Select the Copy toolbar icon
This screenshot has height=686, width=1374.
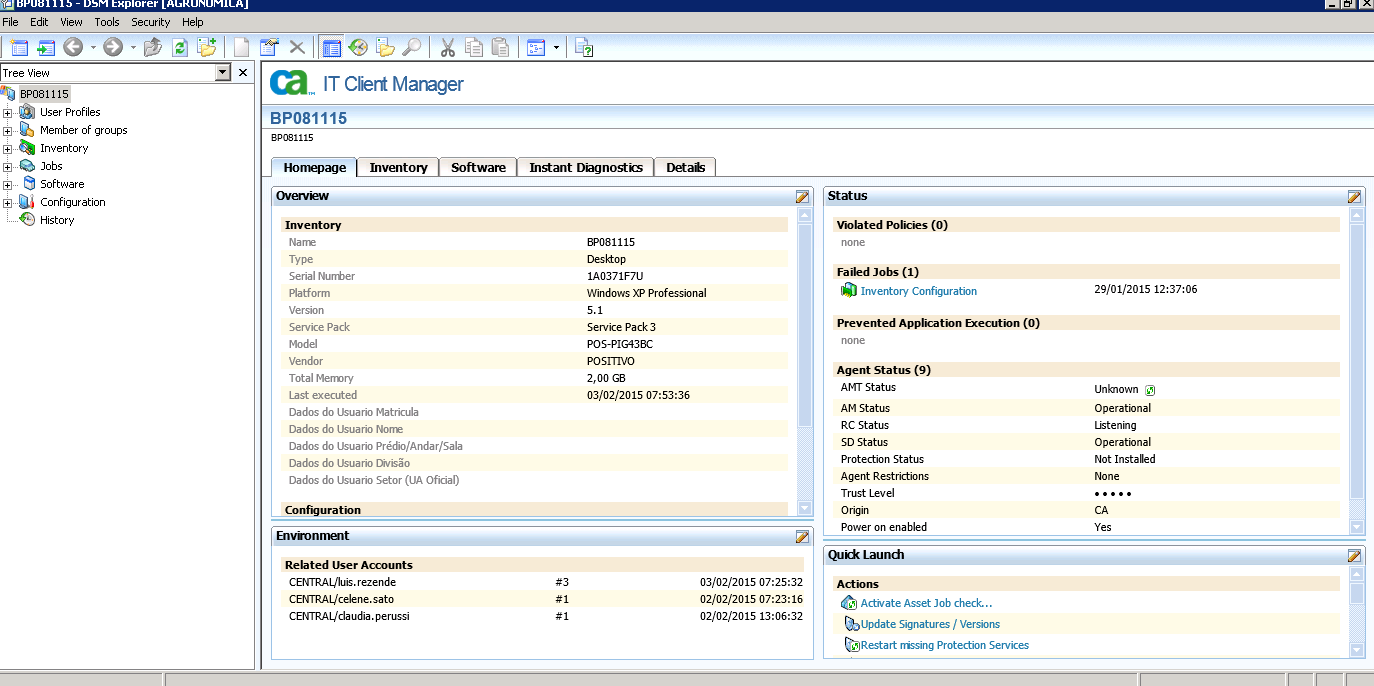pyautogui.click(x=473, y=47)
